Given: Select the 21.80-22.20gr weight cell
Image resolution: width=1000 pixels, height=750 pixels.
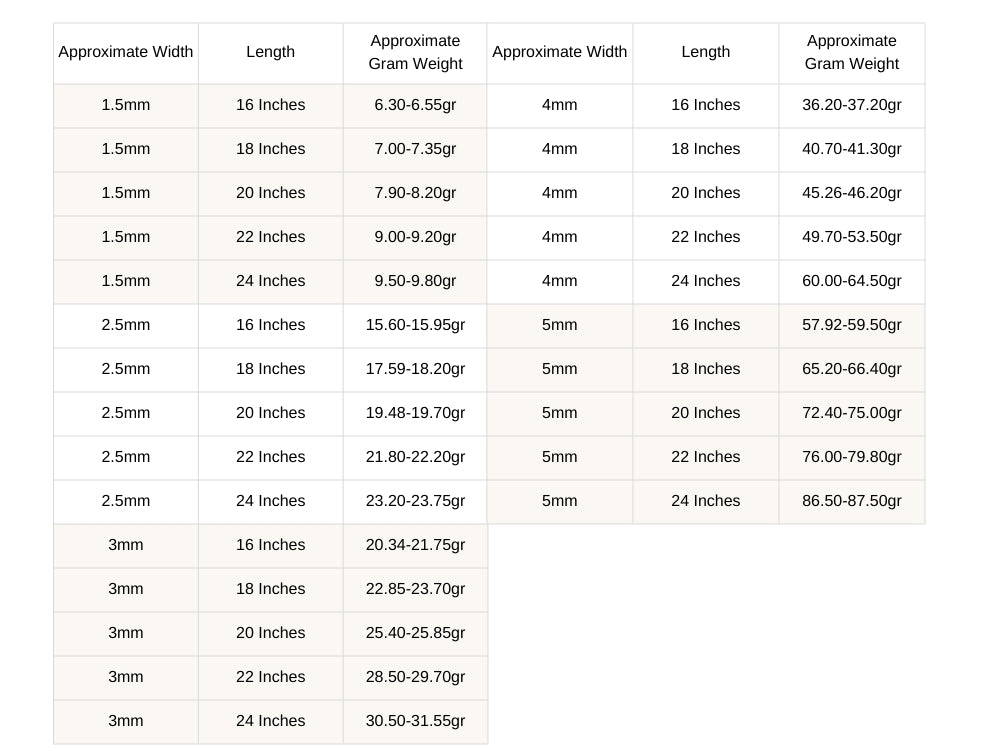Looking at the screenshot, I should pos(415,457).
